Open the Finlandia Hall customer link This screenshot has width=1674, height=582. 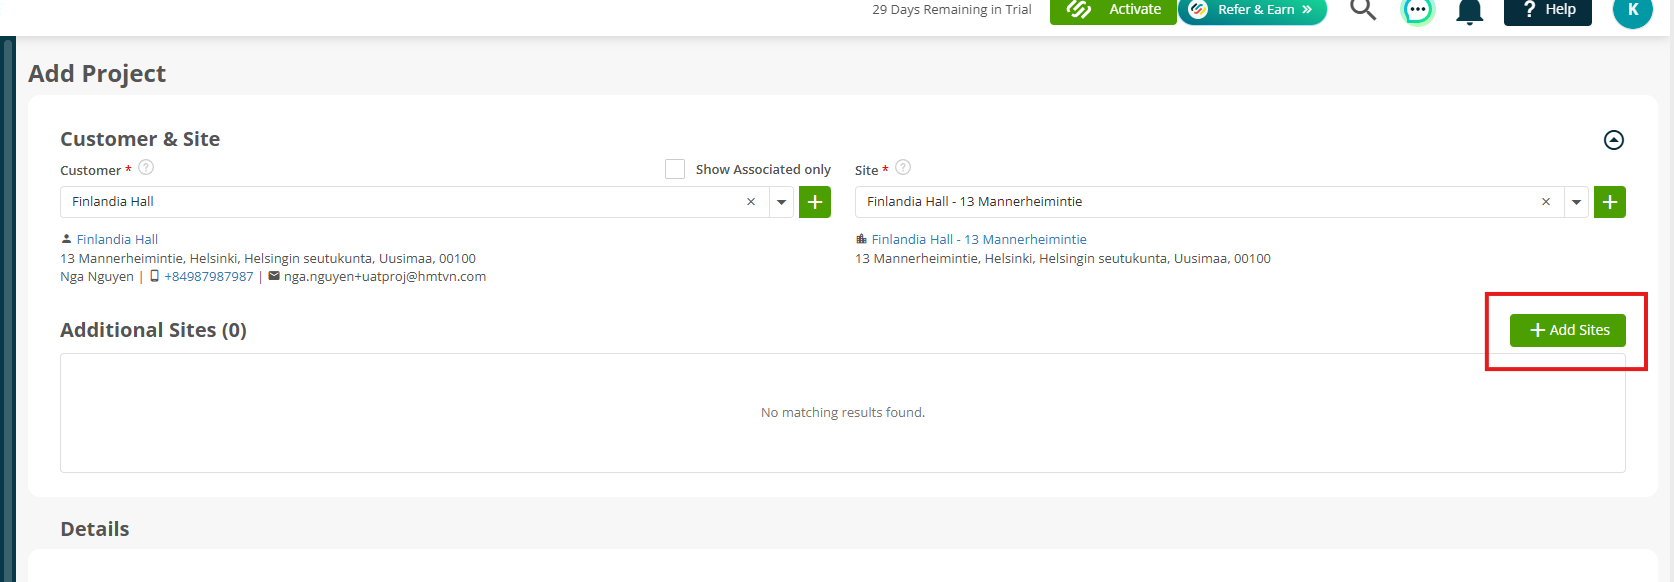117,239
